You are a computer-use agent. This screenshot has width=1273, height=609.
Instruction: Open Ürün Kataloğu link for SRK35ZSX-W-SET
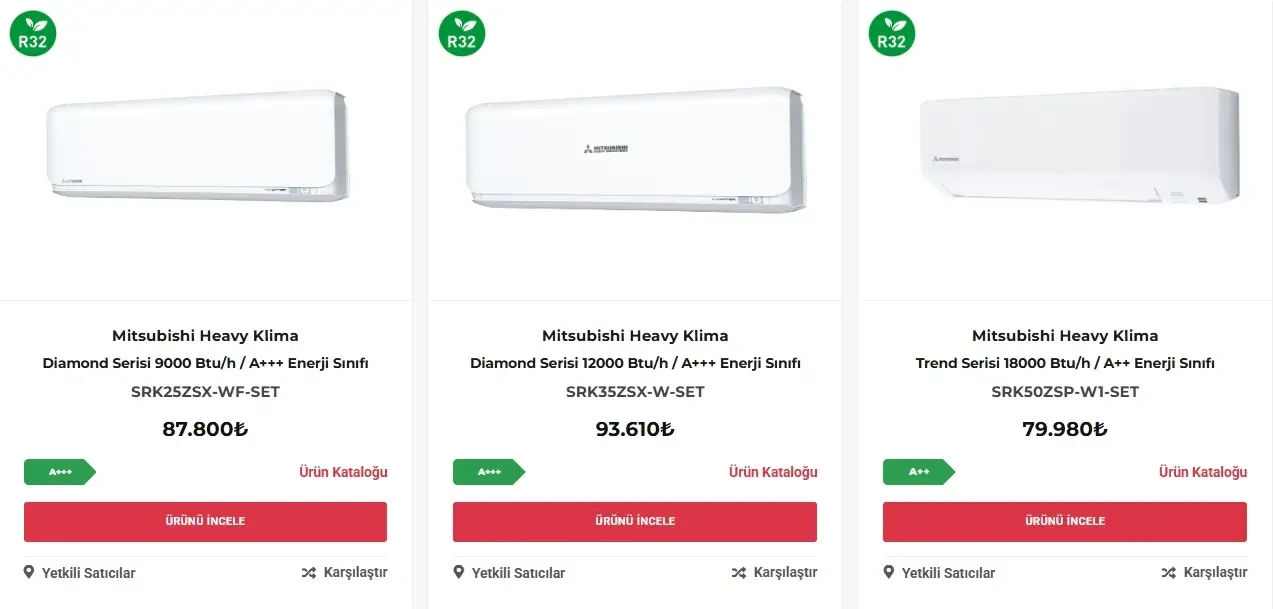pyautogui.click(x=773, y=472)
